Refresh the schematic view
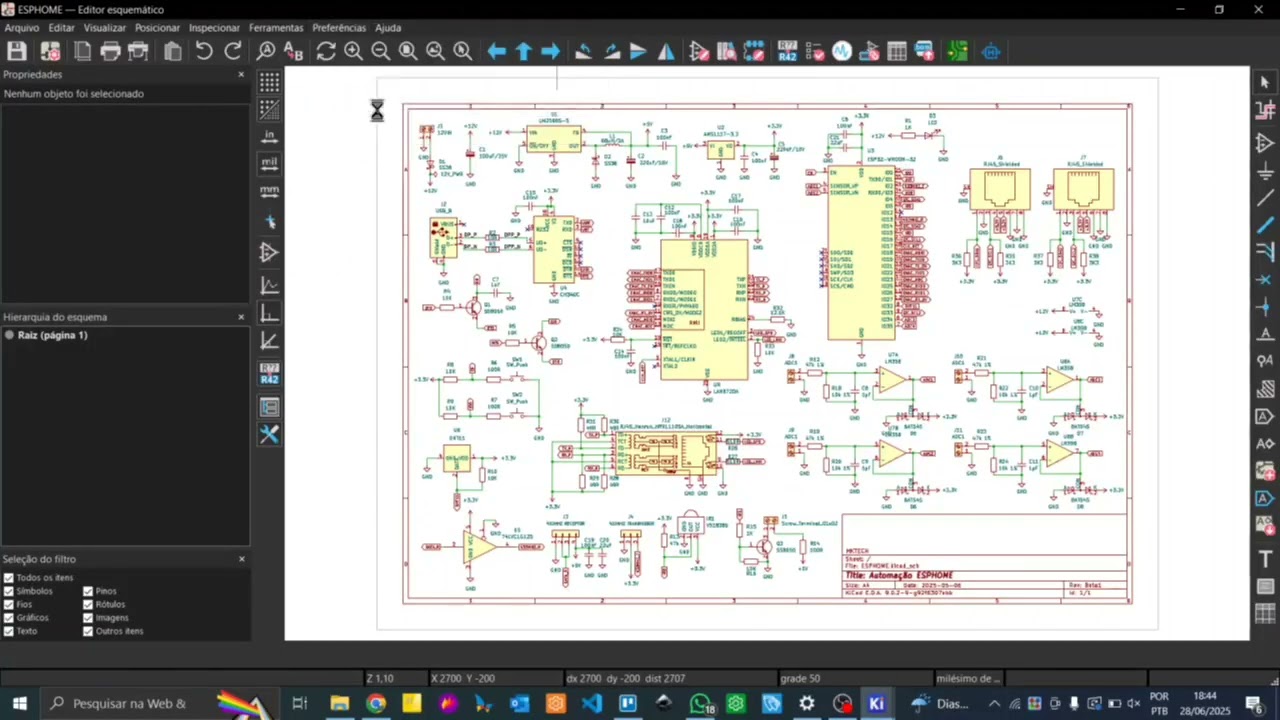The width and height of the screenshot is (1280, 720). [326, 51]
